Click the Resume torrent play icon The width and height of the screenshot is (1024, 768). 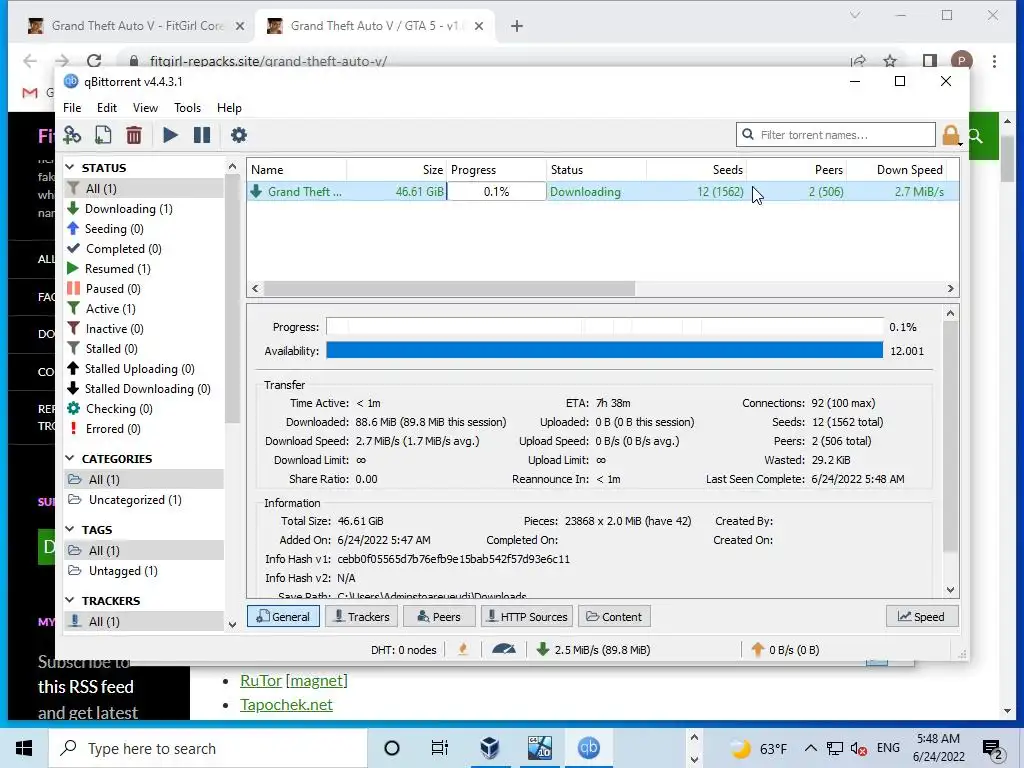coord(170,135)
